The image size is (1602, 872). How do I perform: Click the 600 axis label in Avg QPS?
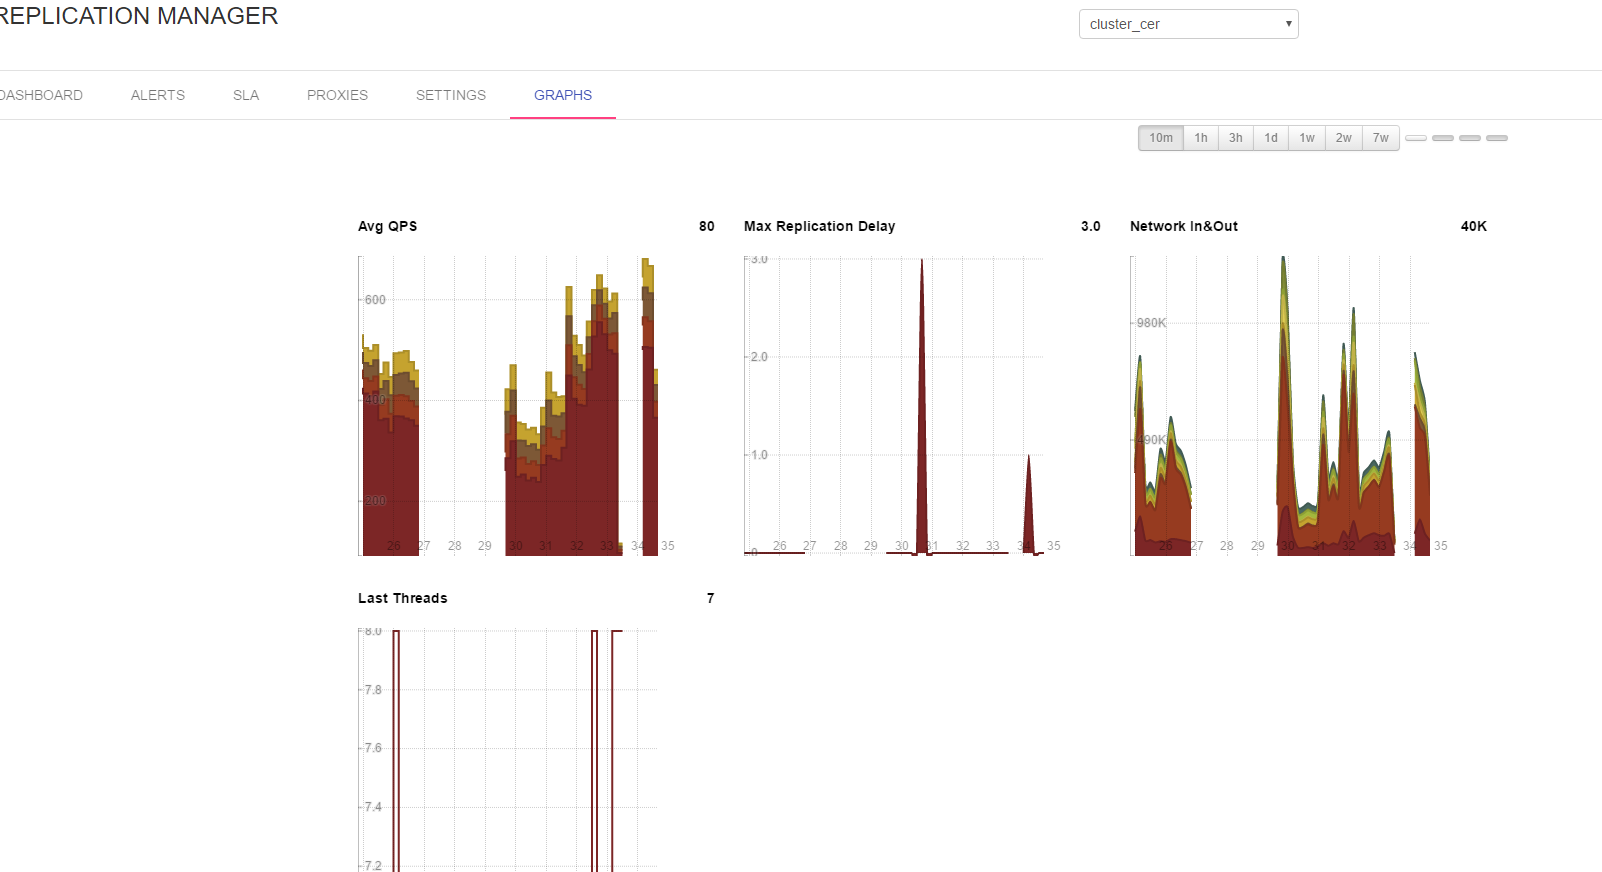click(x=375, y=300)
